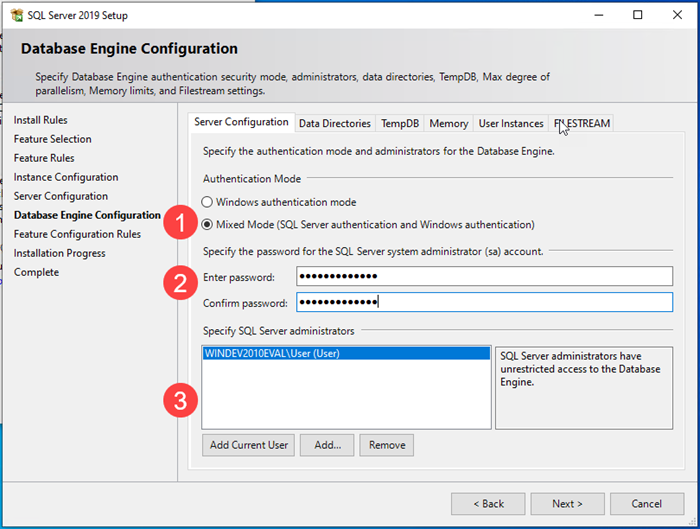Click the Add... button
Screen dimensions: 700x529
tap(327, 445)
